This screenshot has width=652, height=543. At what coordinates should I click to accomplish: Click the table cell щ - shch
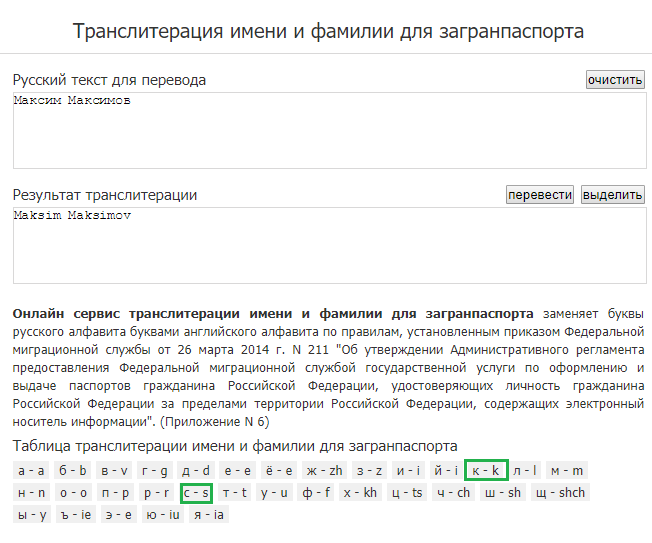[560, 493]
